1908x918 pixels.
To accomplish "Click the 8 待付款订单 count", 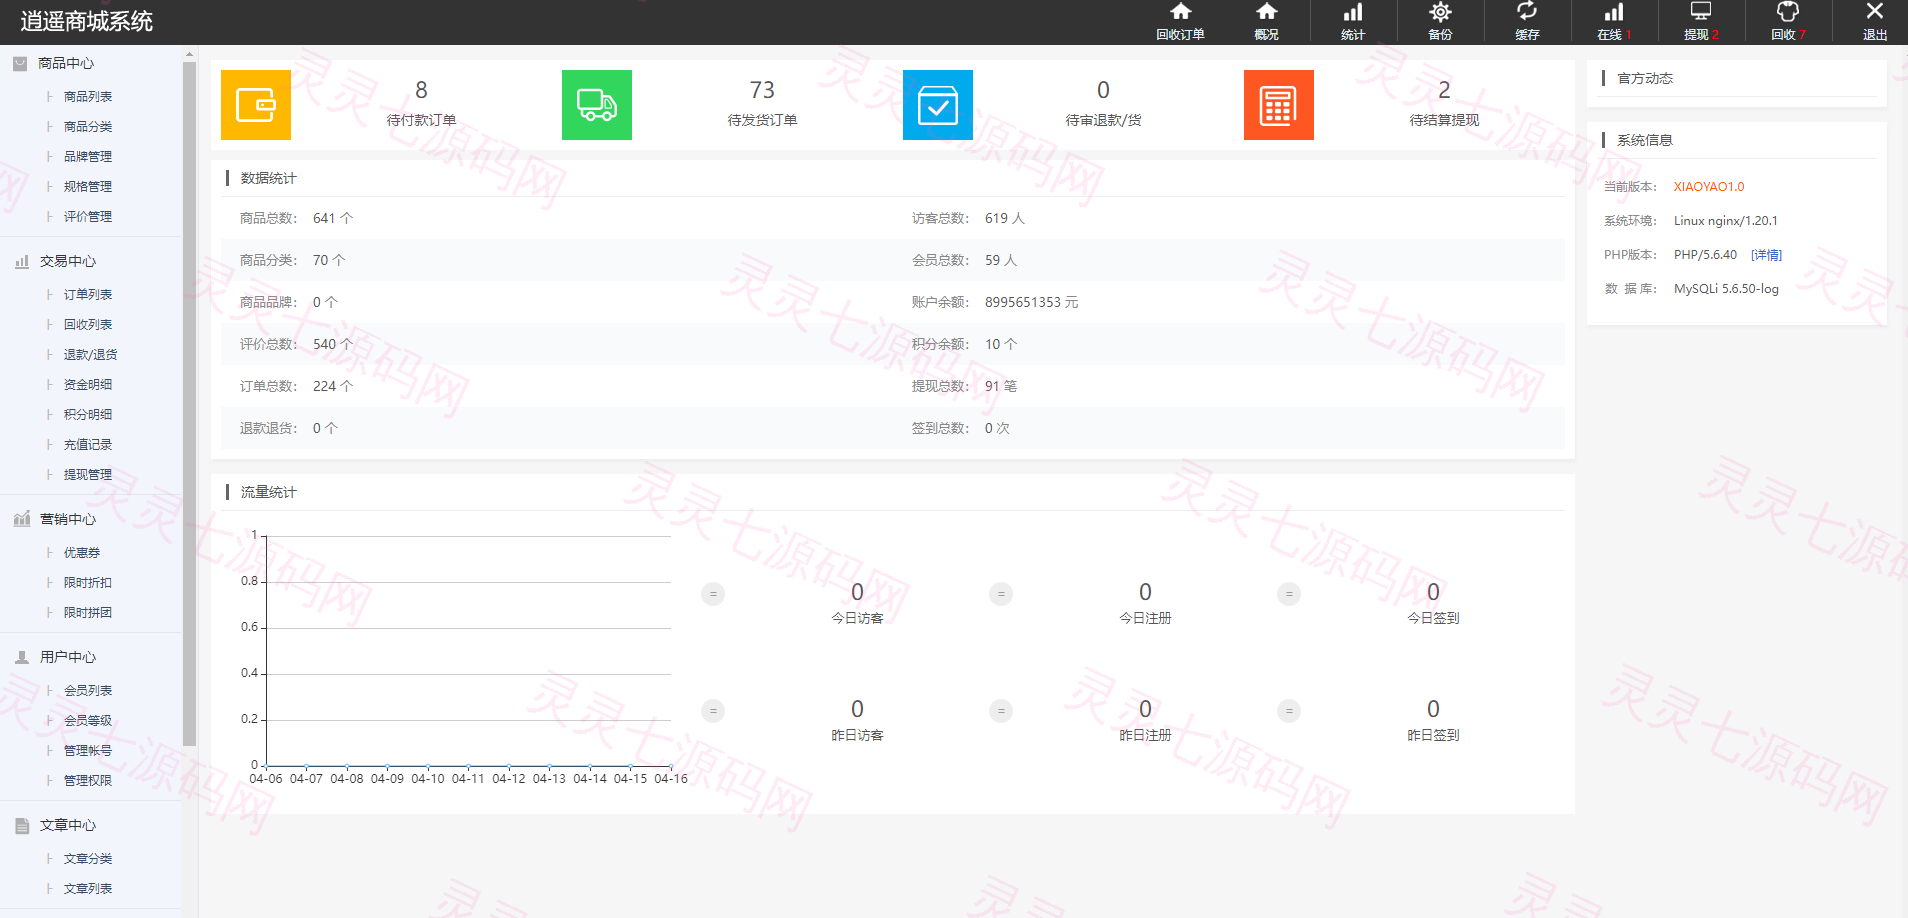I will [421, 90].
